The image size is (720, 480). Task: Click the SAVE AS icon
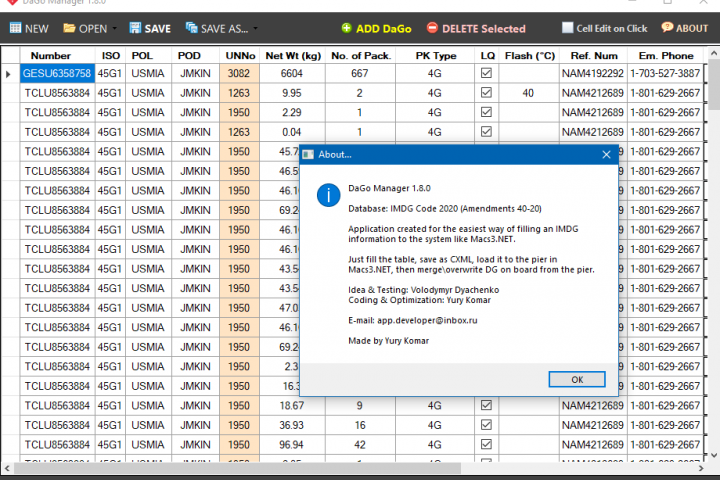coord(191,28)
